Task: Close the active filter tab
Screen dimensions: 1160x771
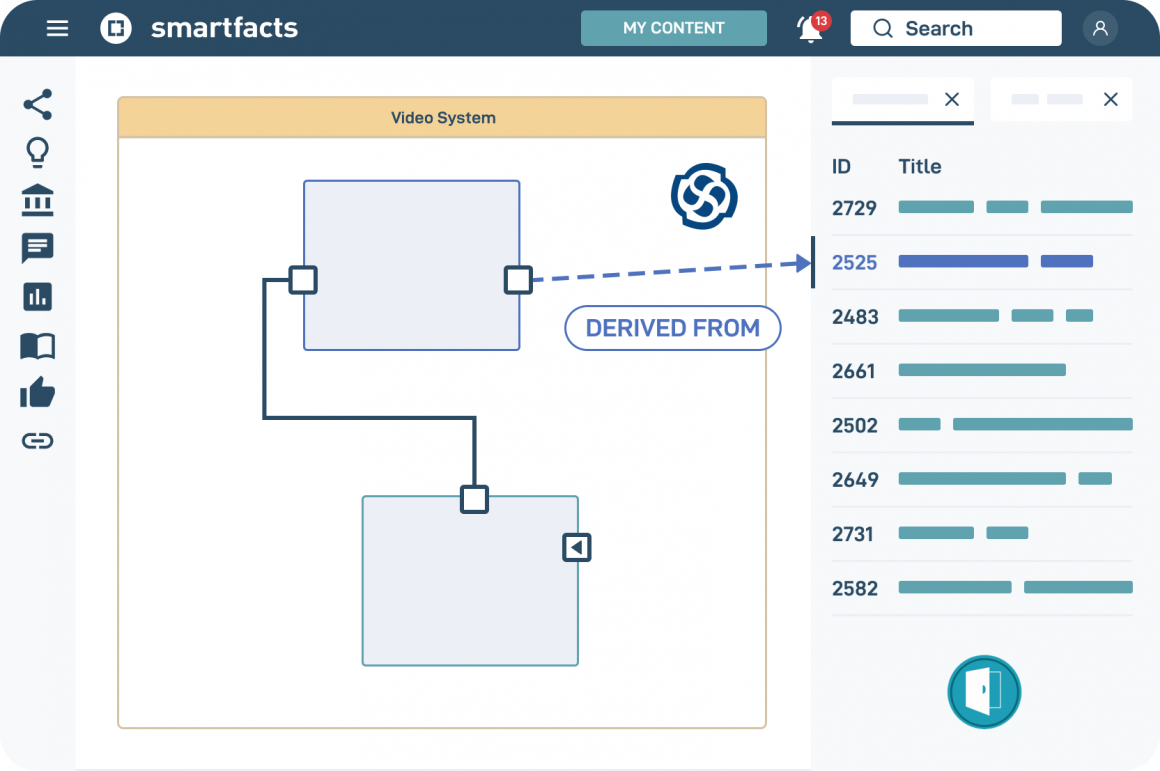Action: point(954,99)
